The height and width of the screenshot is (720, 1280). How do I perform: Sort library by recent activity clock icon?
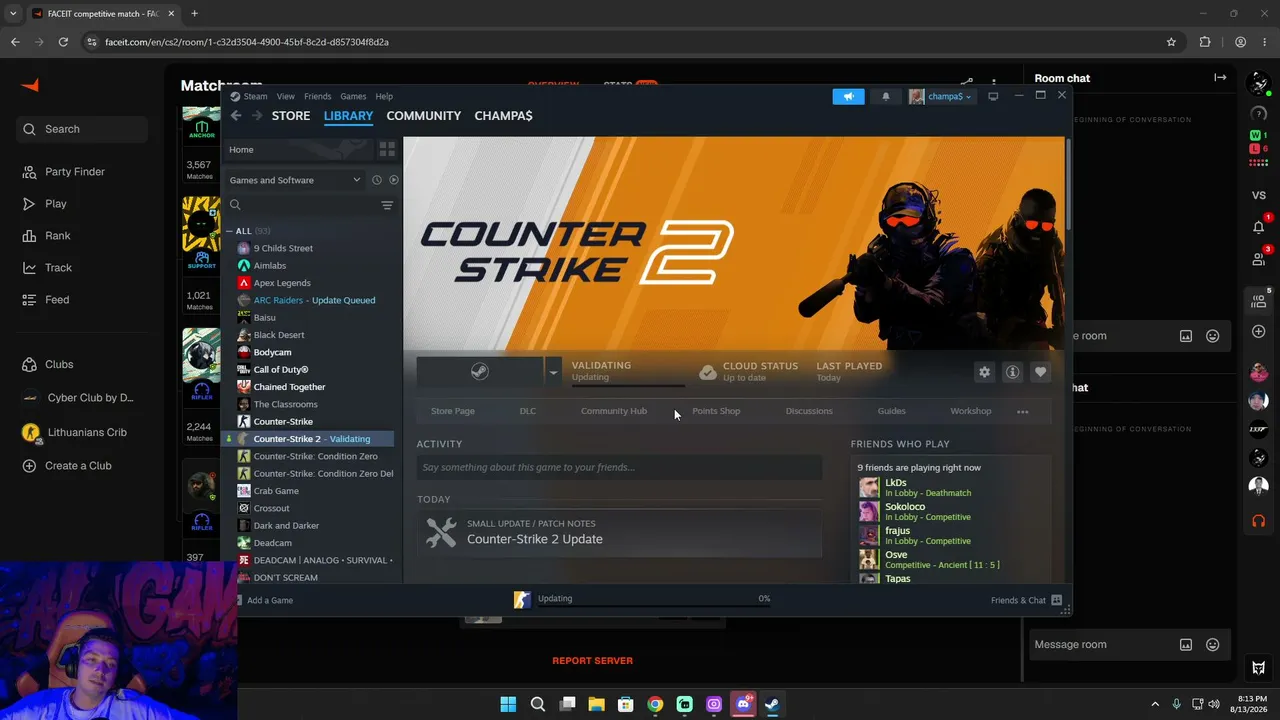pos(377,180)
